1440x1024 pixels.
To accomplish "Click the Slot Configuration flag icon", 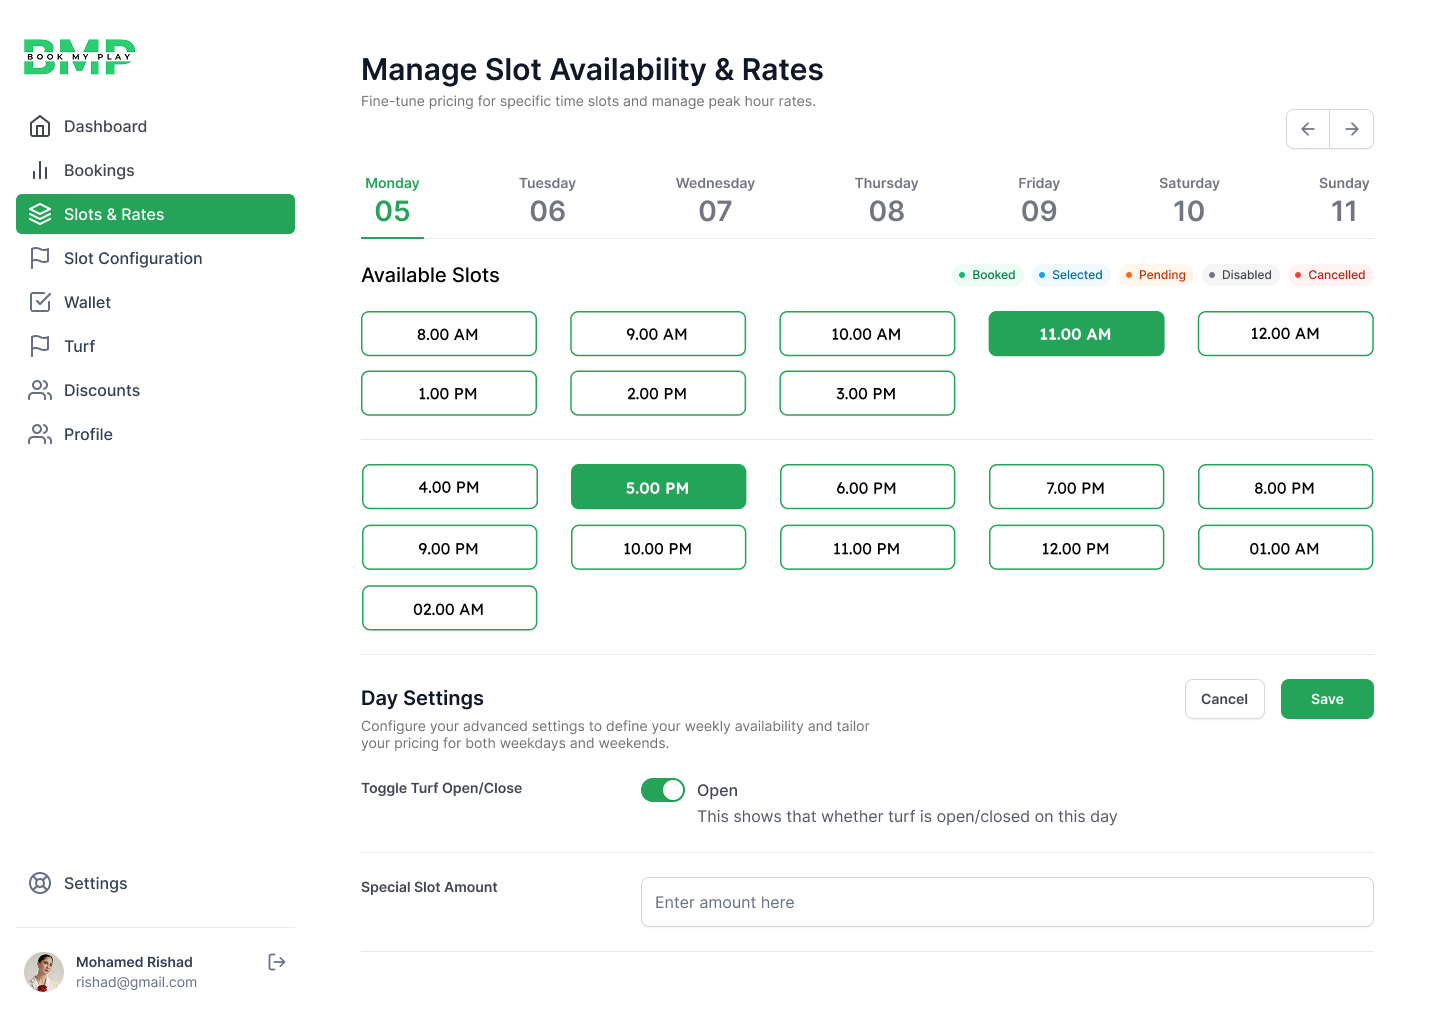I will point(40,258).
